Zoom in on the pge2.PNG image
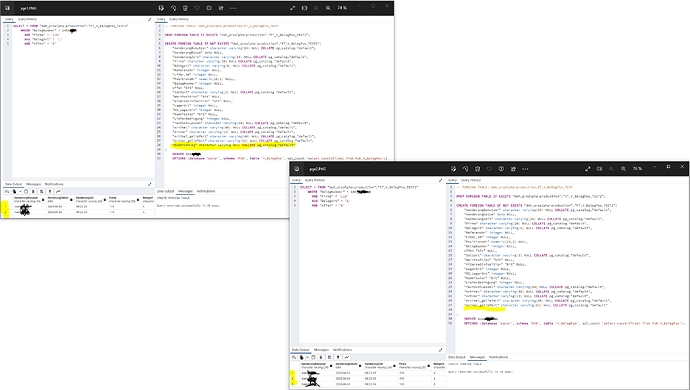The image size is (690, 390). click(624, 169)
